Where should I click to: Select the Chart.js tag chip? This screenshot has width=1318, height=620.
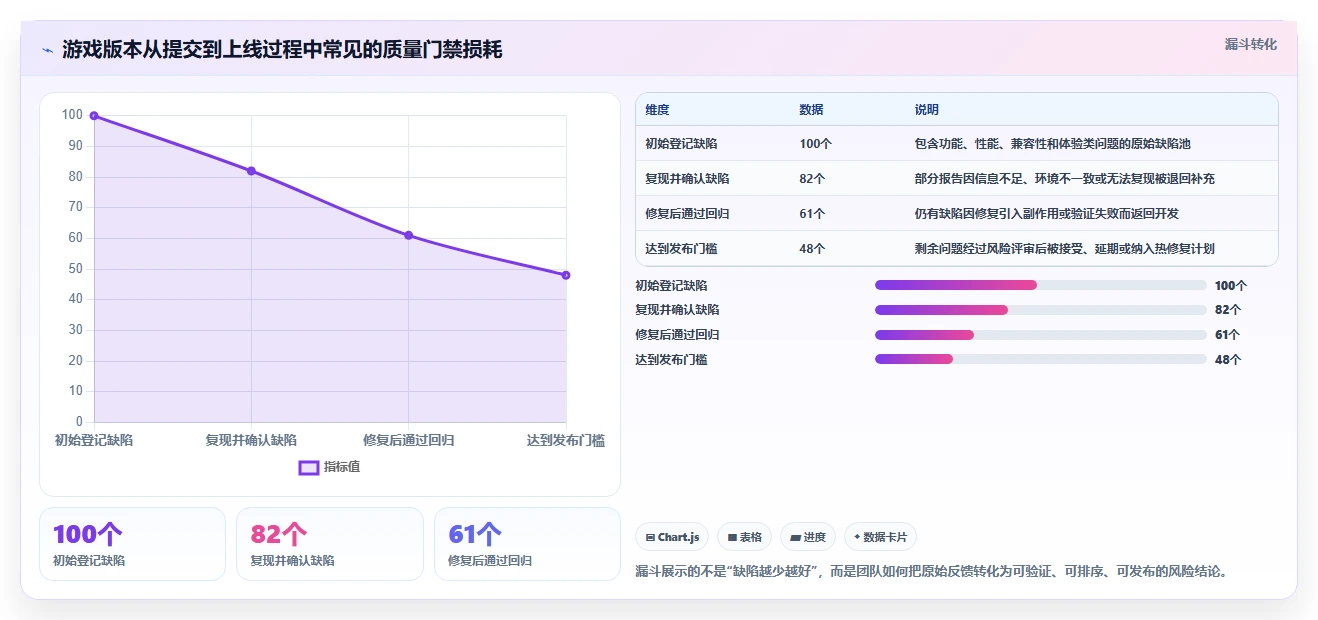[x=672, y=537]
